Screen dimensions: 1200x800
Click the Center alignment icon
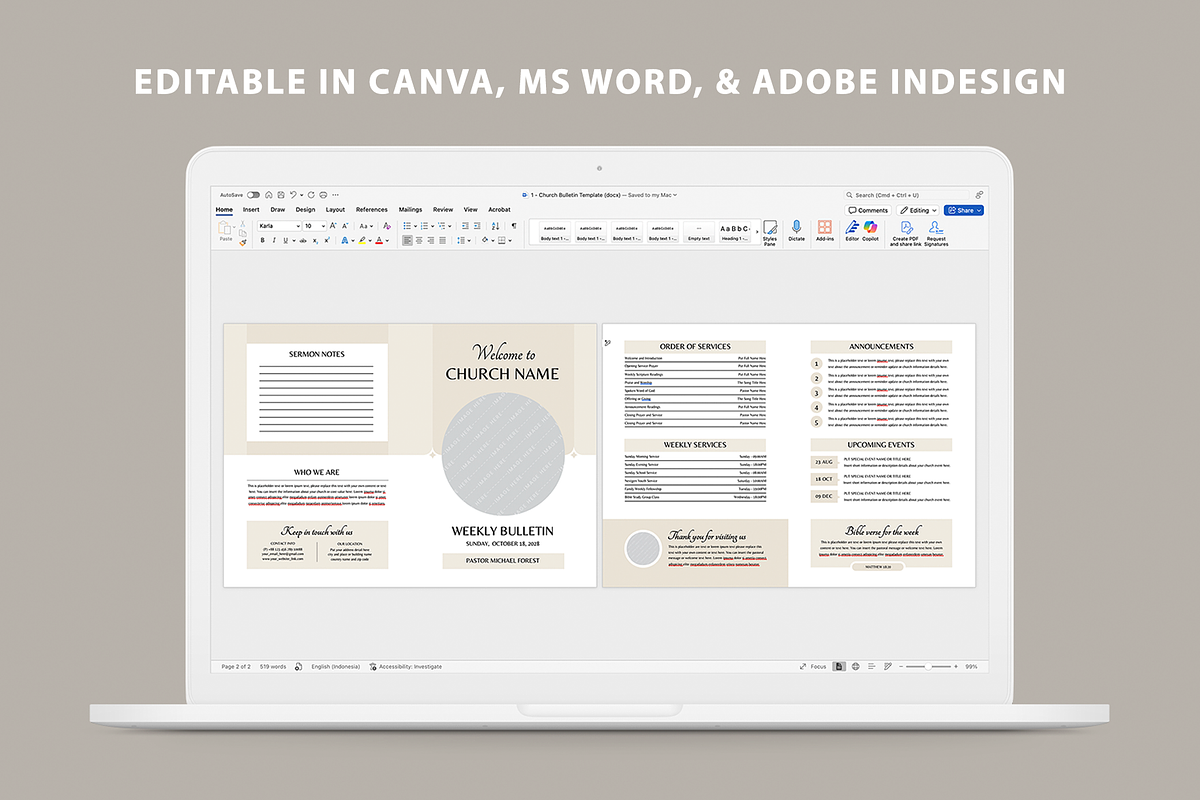pos(419,241)
